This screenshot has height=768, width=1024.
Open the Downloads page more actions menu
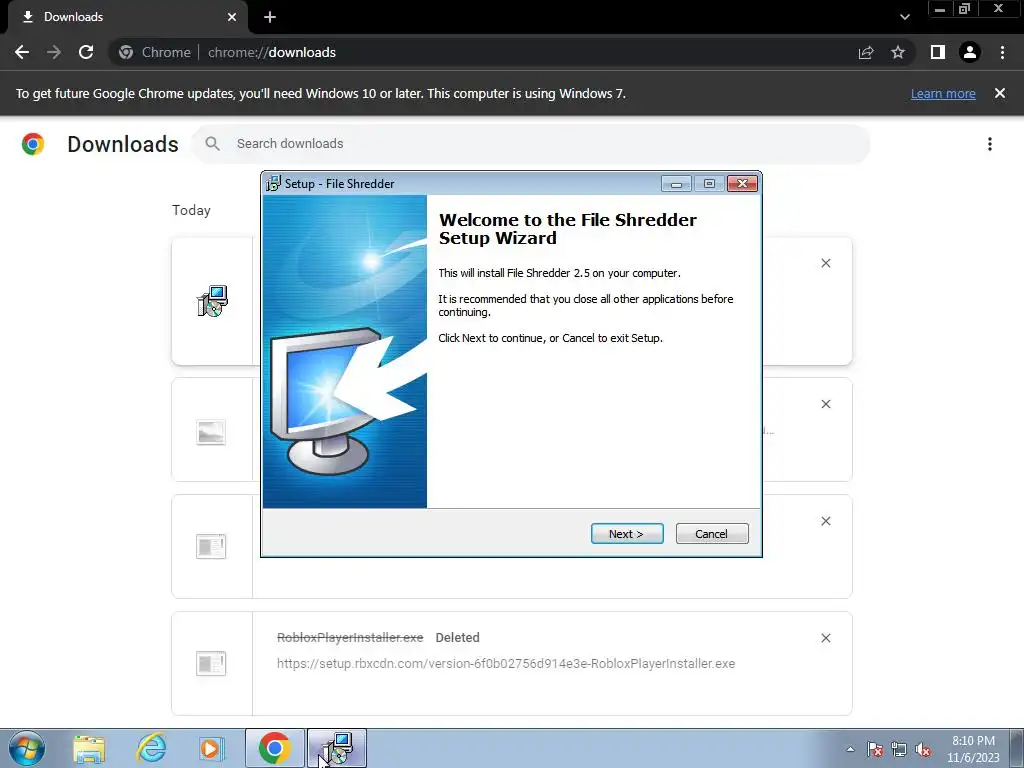tap(990, 144)
